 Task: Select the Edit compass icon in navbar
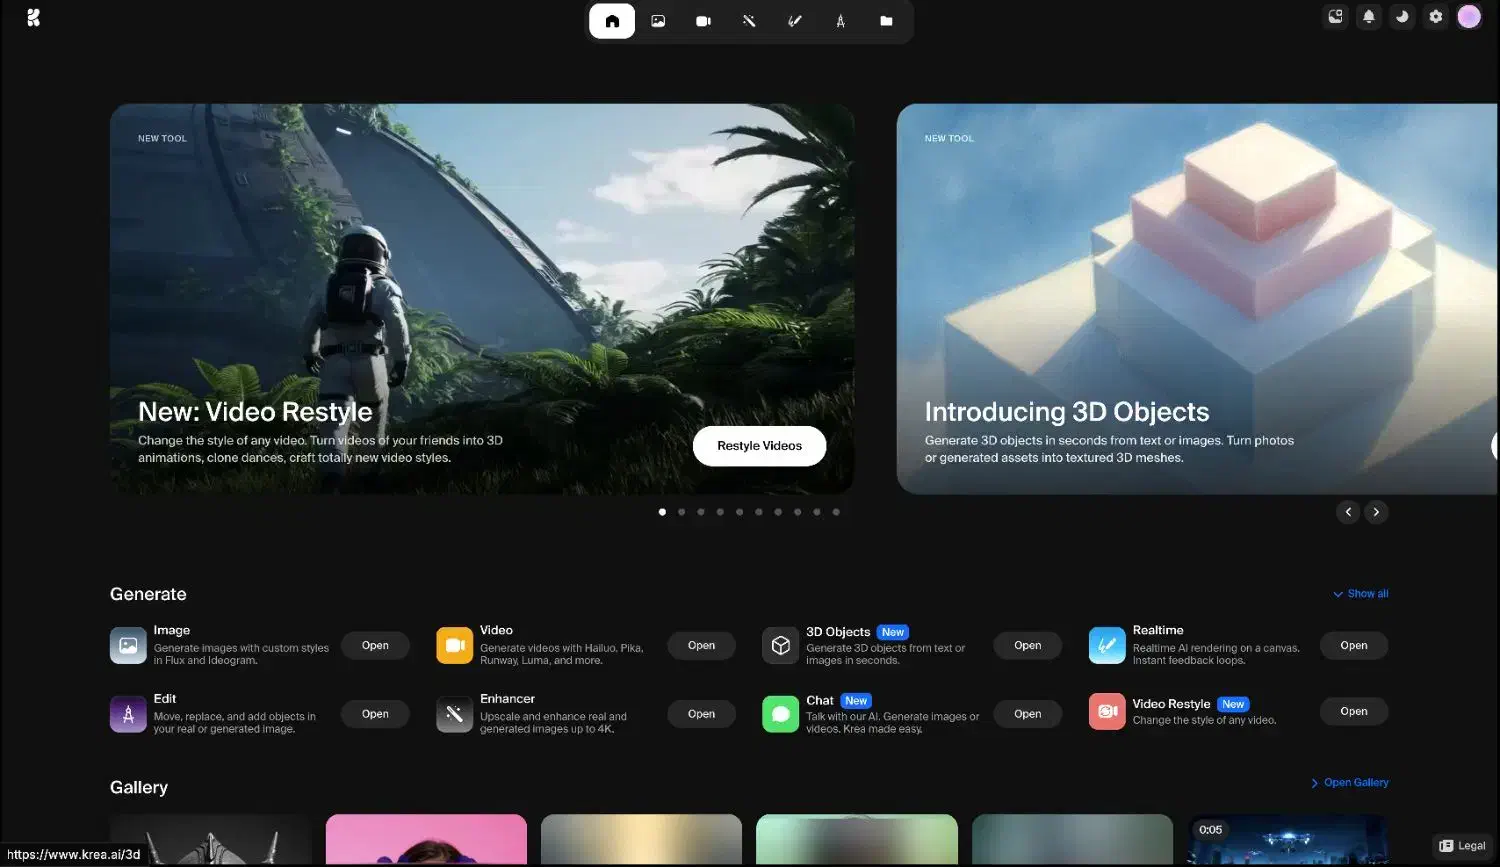(840, 21)
